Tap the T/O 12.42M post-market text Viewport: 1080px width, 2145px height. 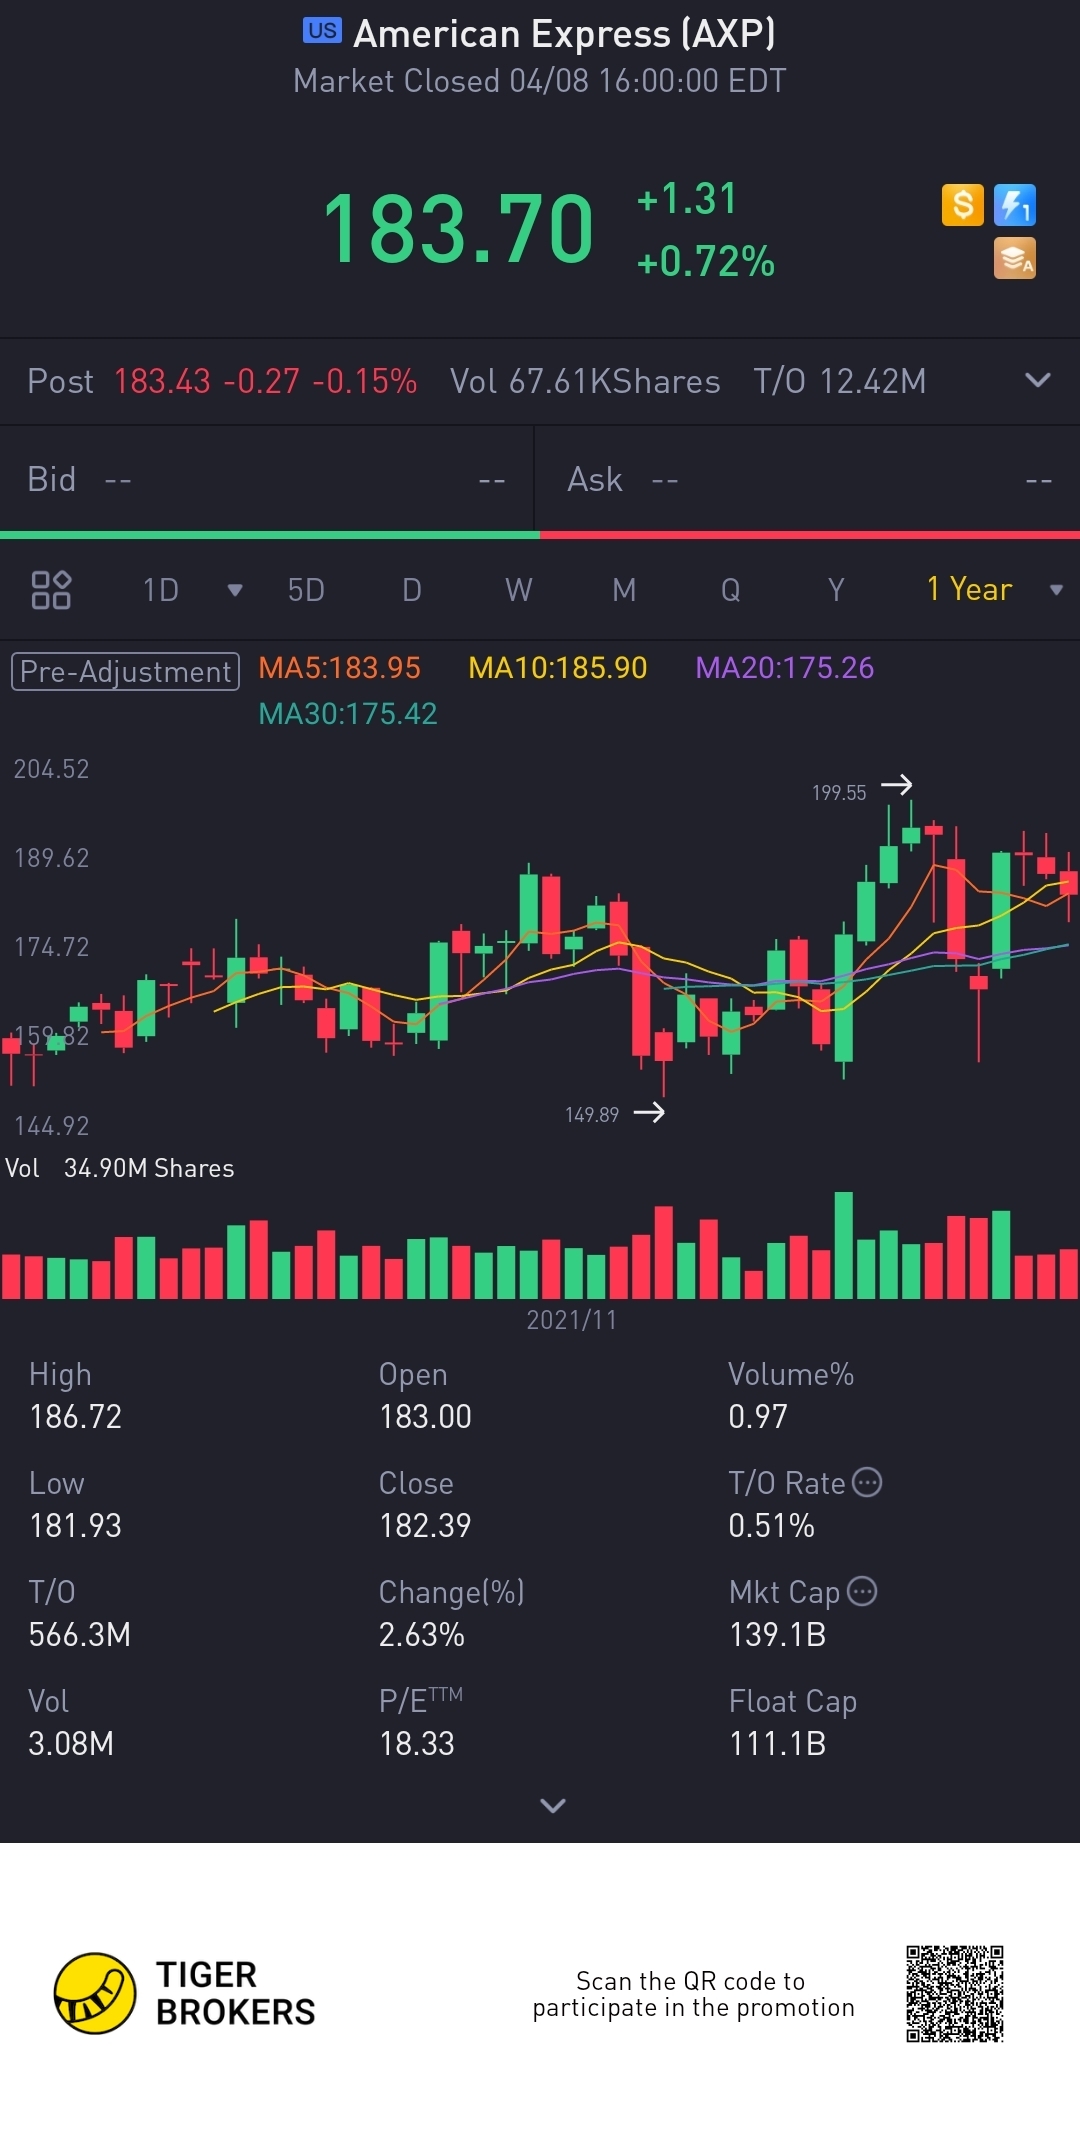coord(840,381)
